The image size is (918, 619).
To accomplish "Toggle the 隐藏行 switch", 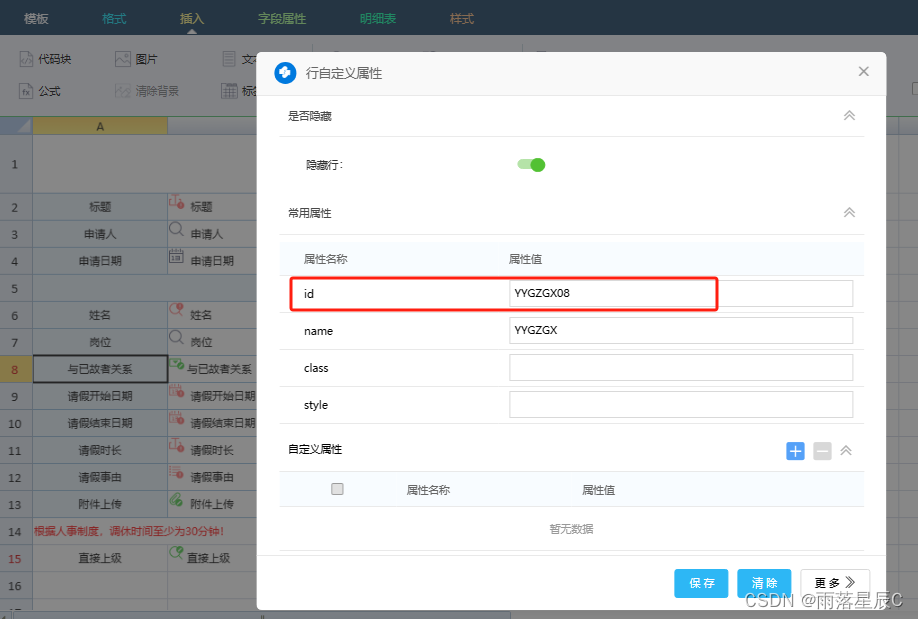I will click(531, 165).
